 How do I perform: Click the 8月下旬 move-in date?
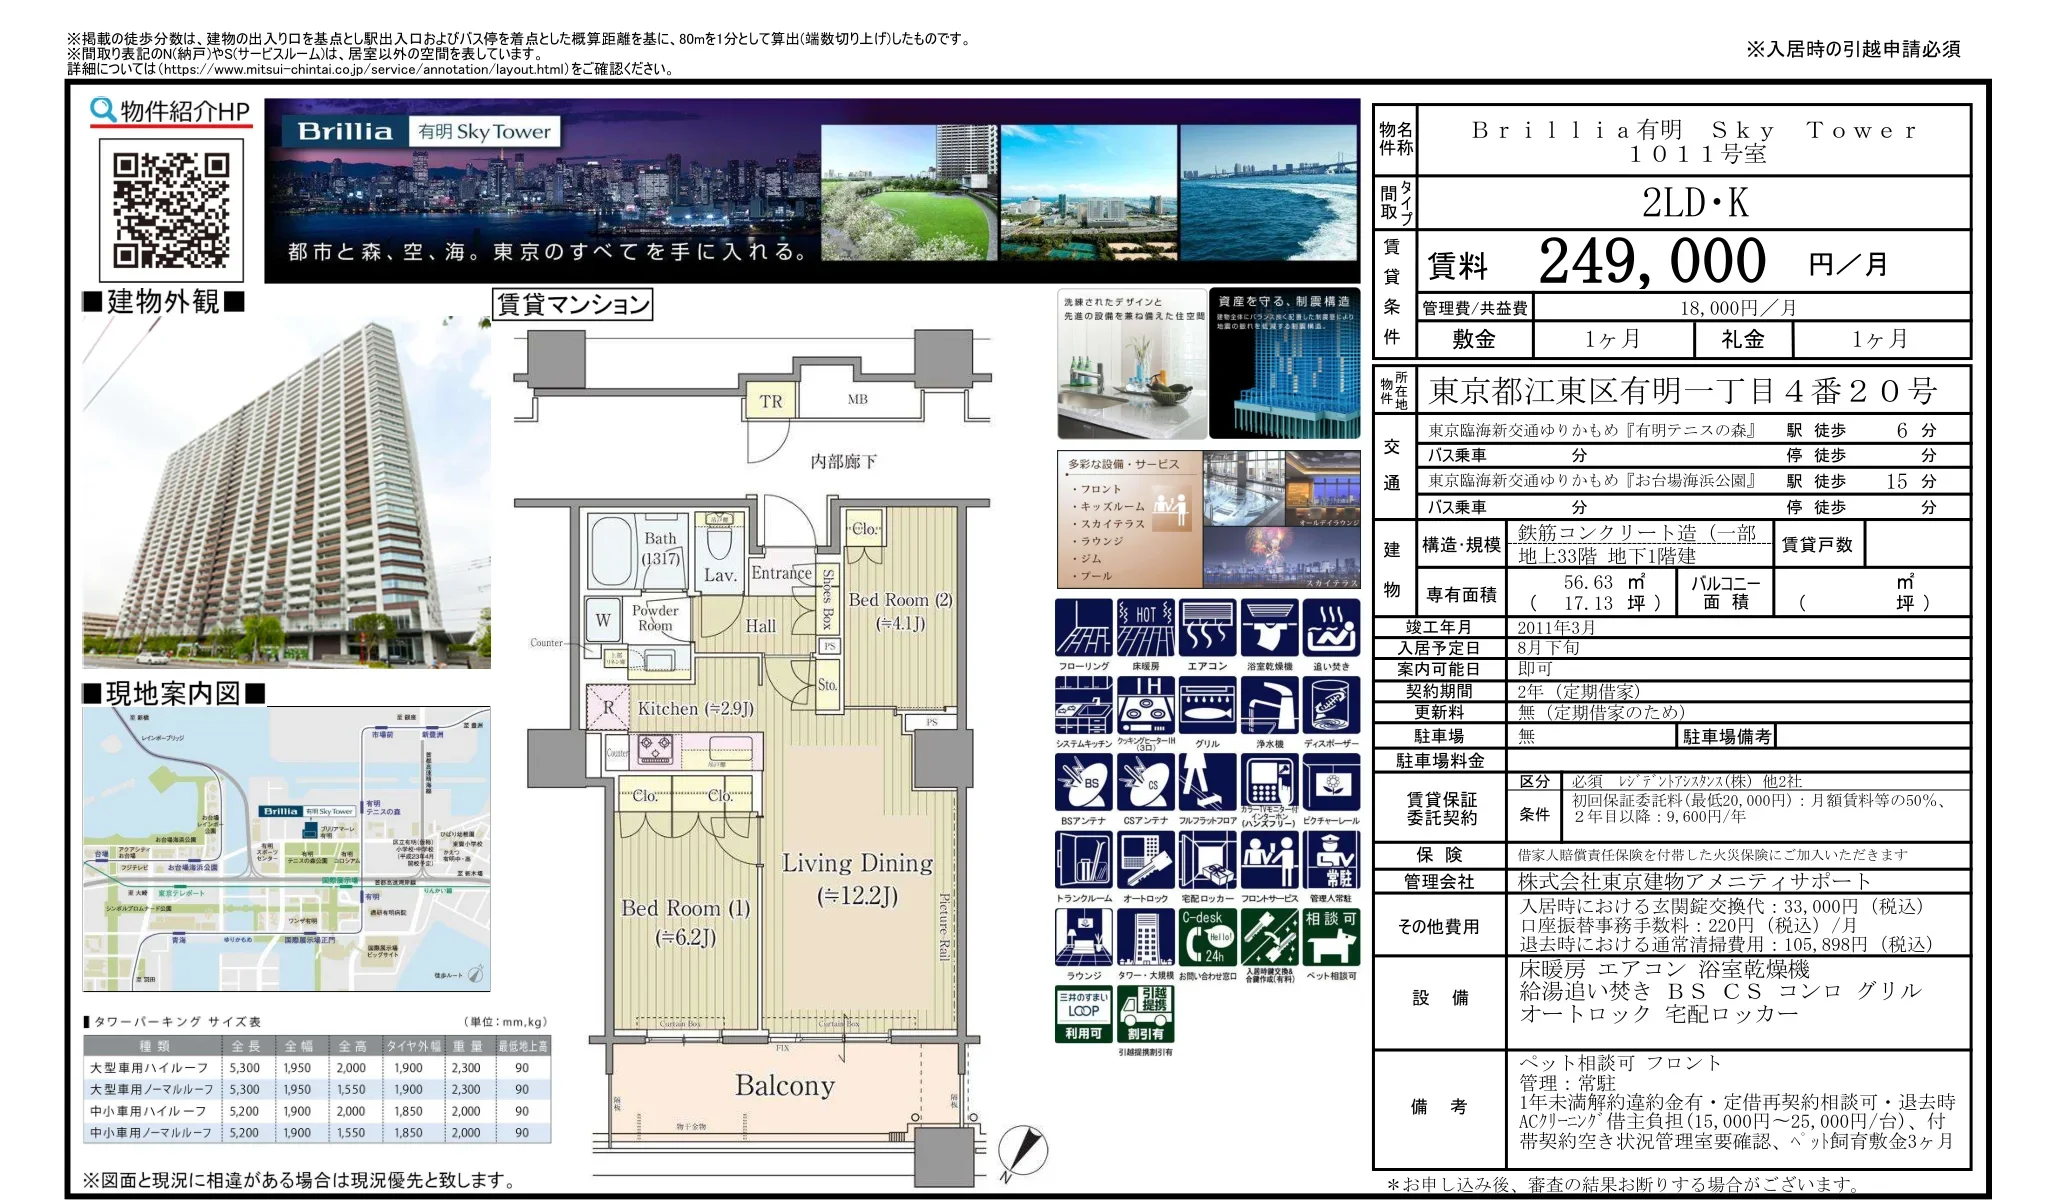click(1548, 648)
